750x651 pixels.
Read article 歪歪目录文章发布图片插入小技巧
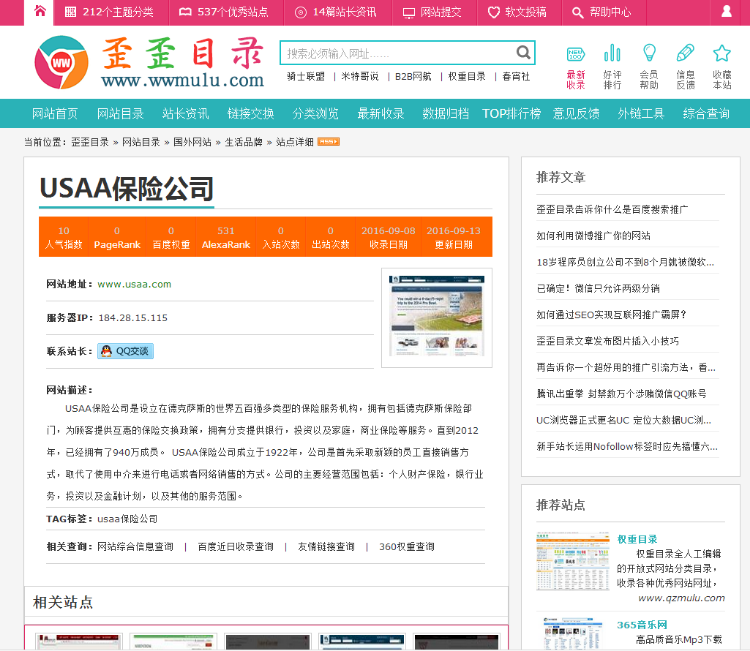pyautogui.click(x=607, y=341)
